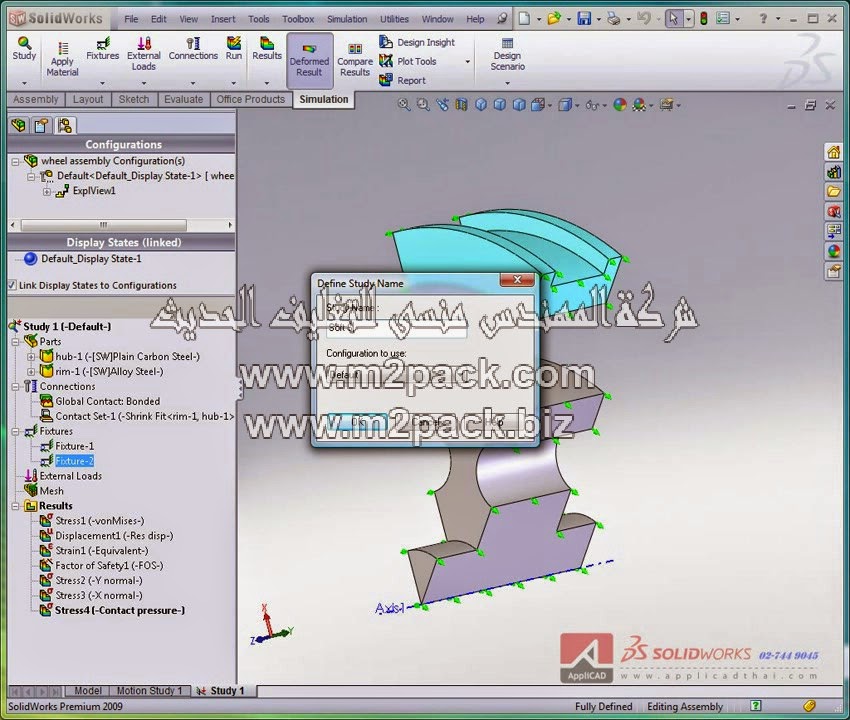
Task: Run the simulation study
Action: [234, 49]
